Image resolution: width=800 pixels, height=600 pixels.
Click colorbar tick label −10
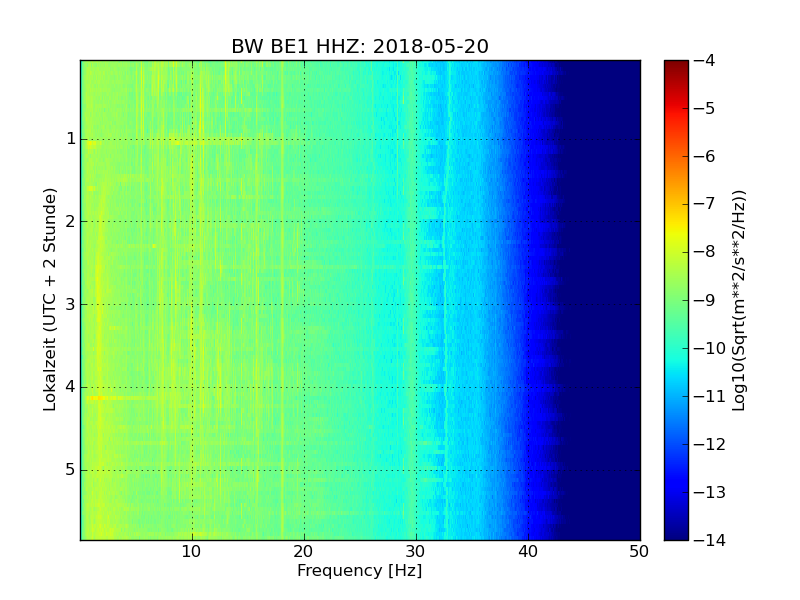click(710, 348)
